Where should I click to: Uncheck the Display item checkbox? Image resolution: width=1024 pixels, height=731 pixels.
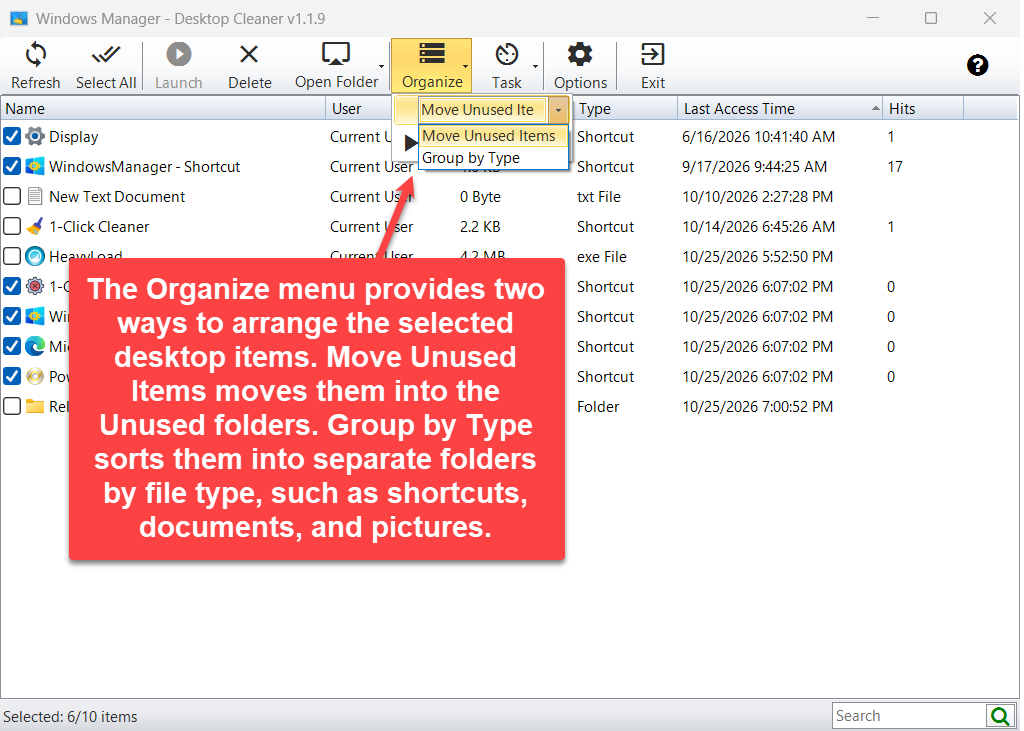tap(12, 137)
